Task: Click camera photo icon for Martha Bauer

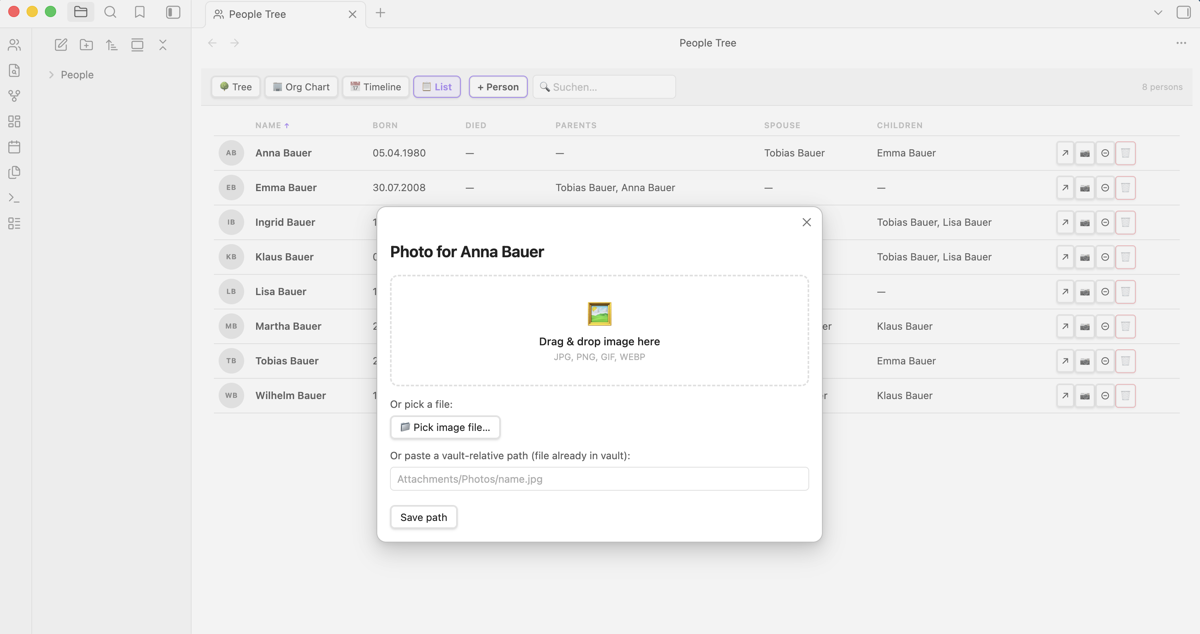Action: [1085, 326]
